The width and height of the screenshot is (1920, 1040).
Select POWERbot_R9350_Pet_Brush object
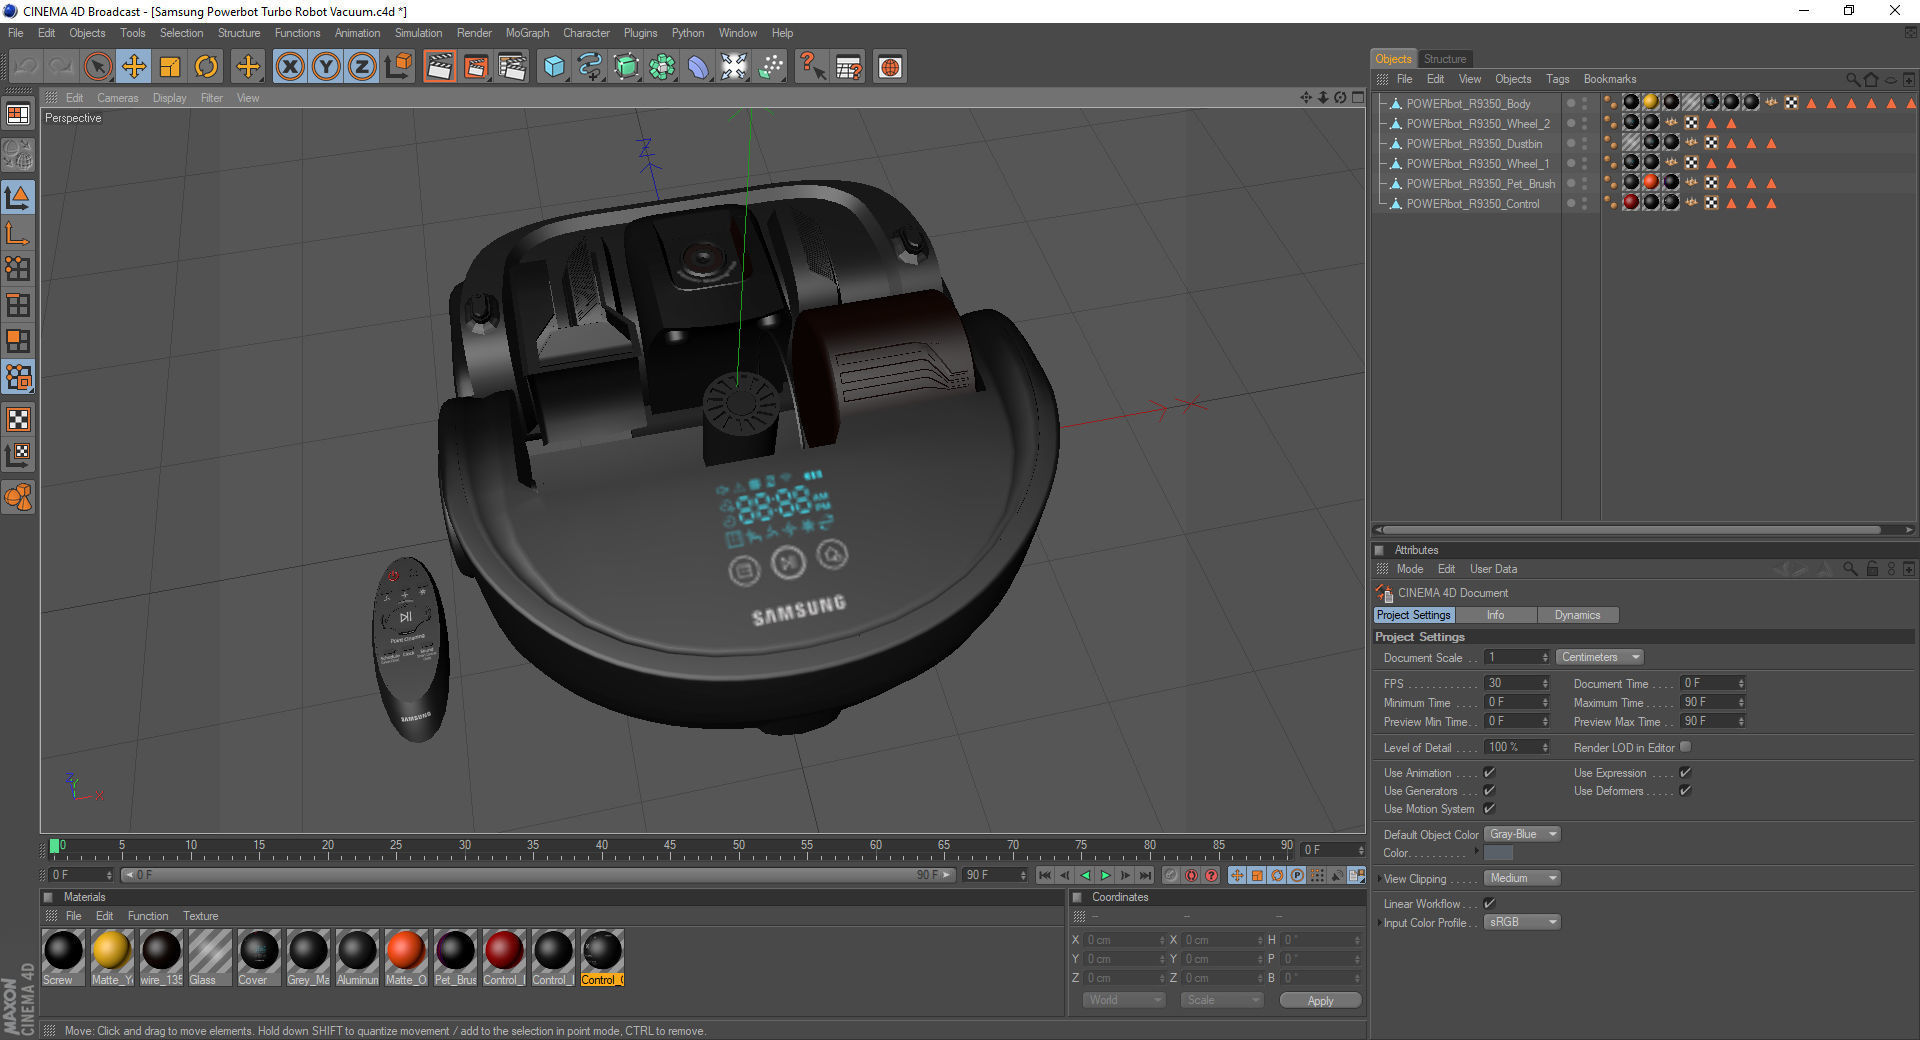pos(1480,184)
